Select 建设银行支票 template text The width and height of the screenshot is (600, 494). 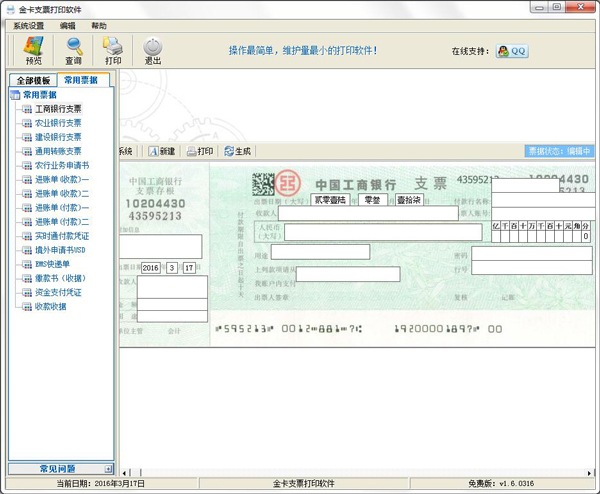58,137
